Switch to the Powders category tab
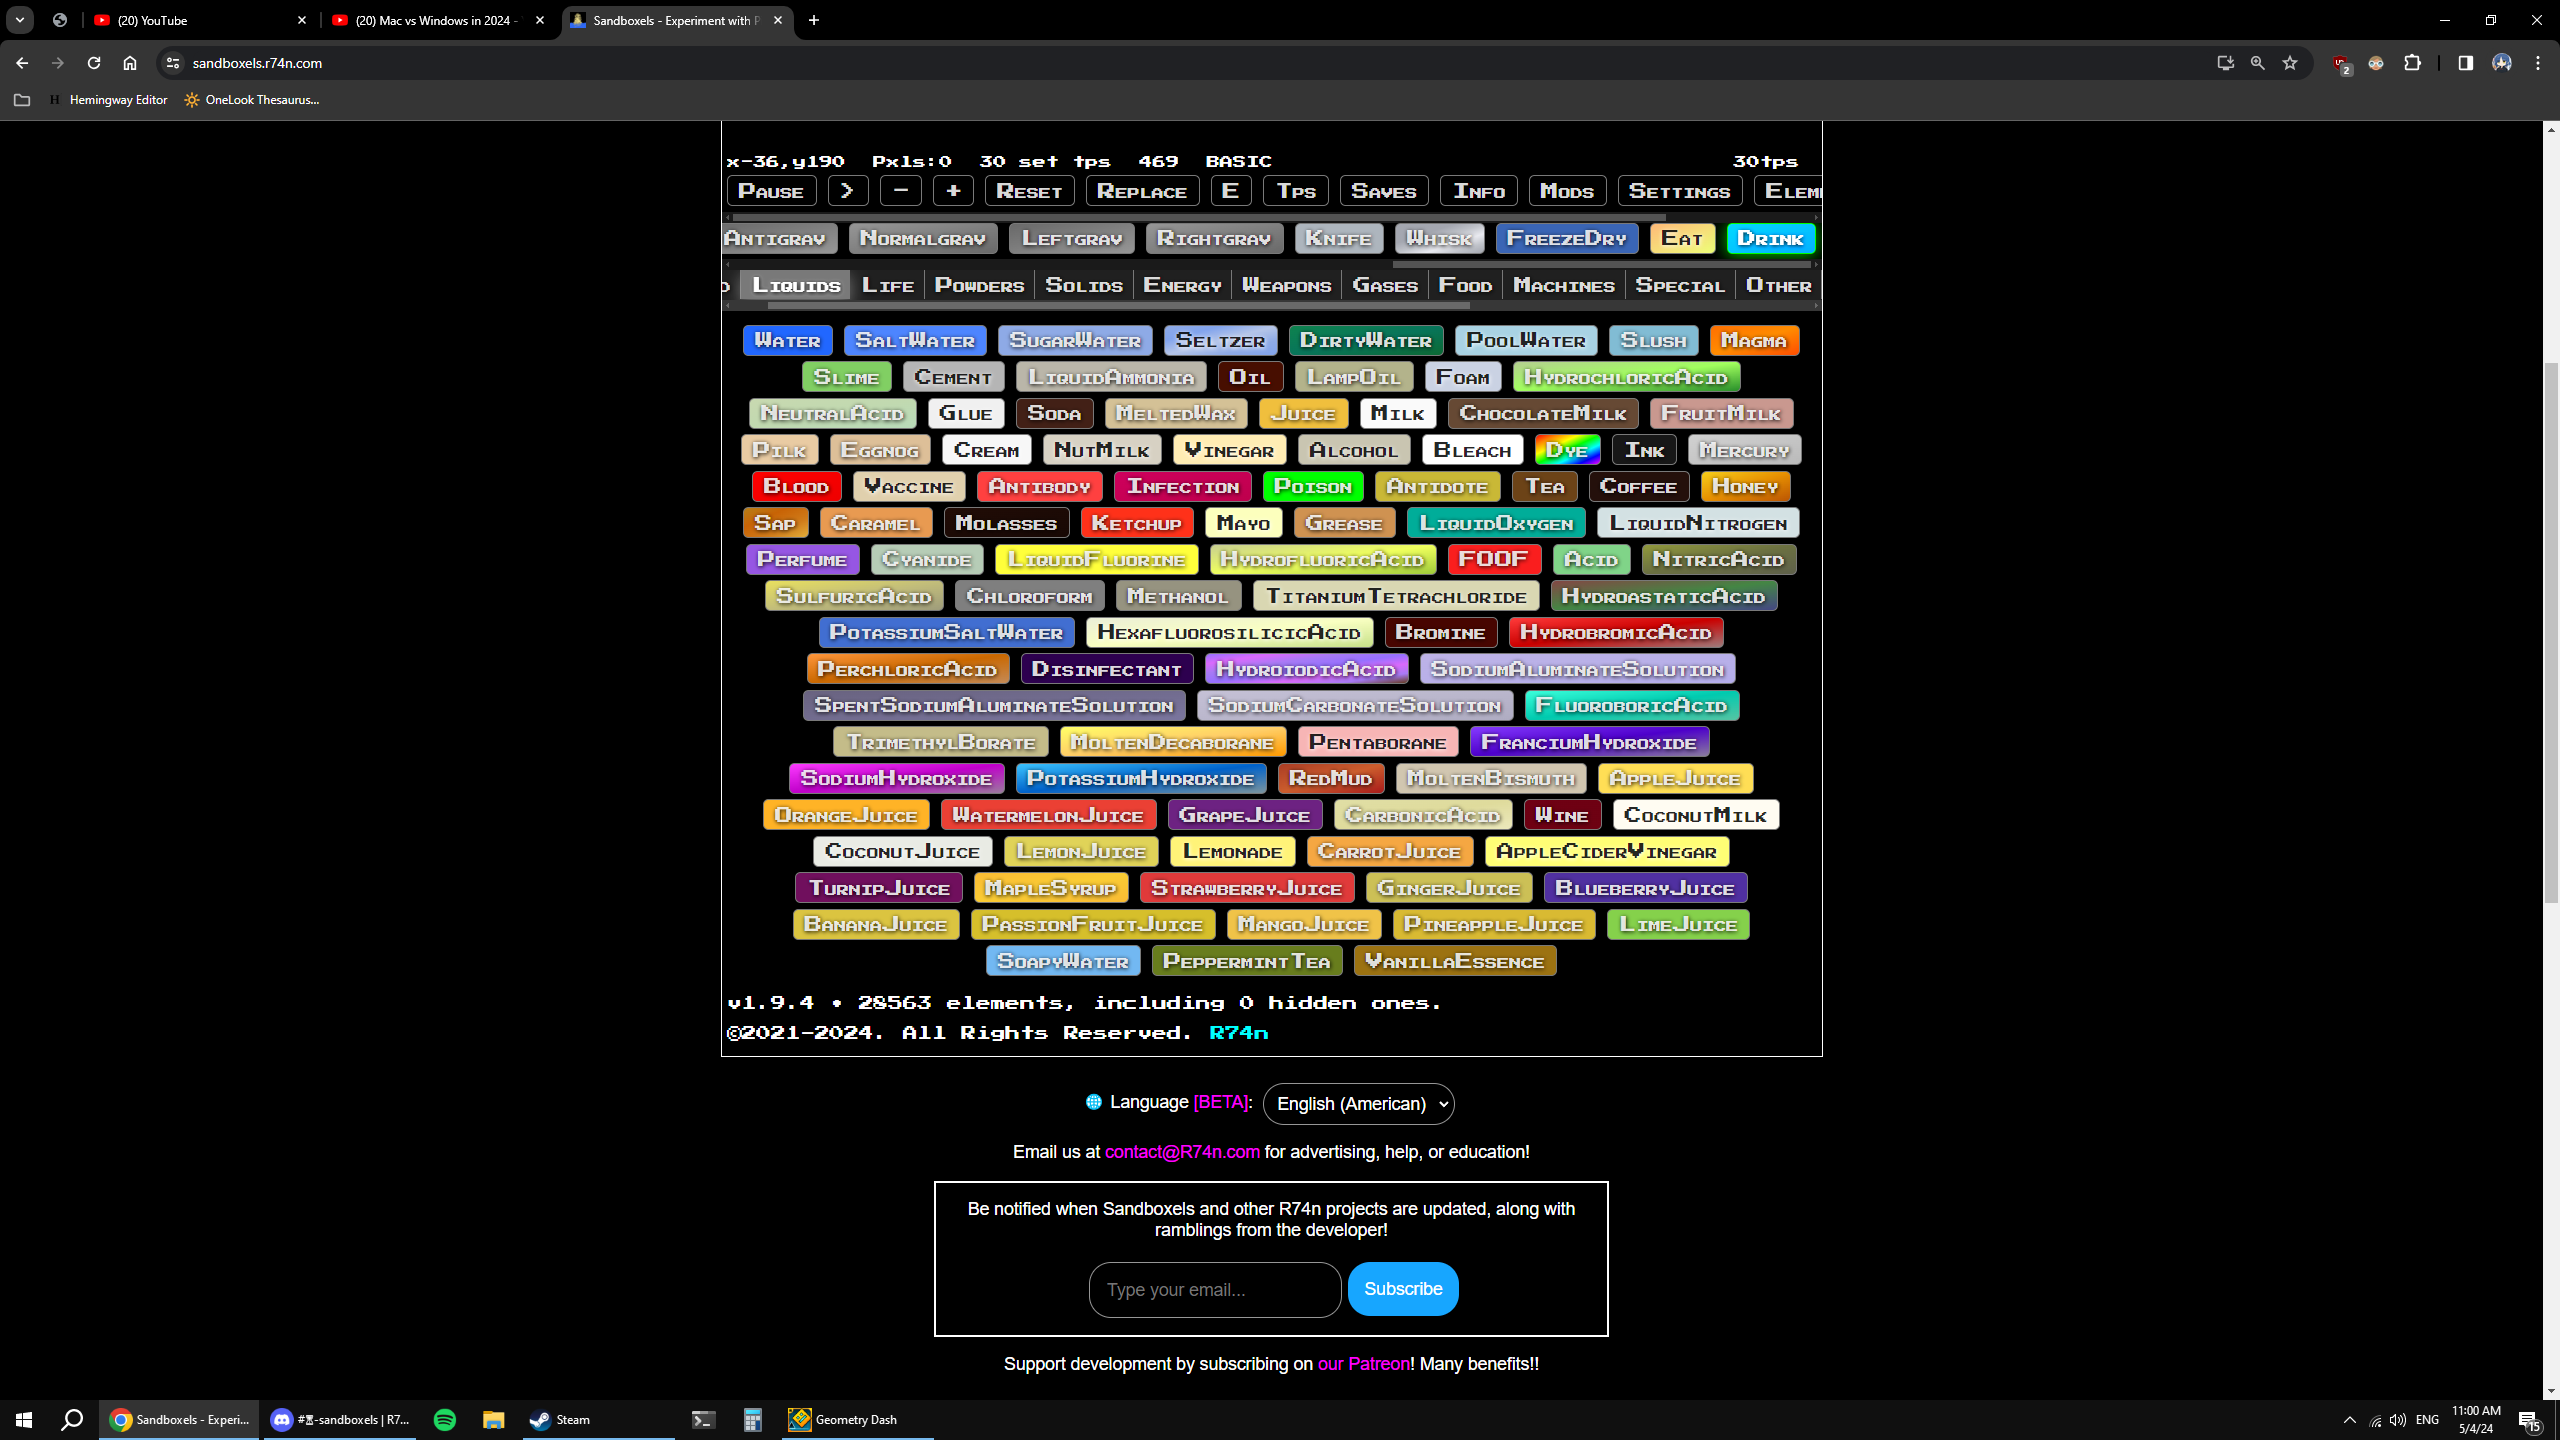Screen dimensions: 2560x1440 pos(979,285)
